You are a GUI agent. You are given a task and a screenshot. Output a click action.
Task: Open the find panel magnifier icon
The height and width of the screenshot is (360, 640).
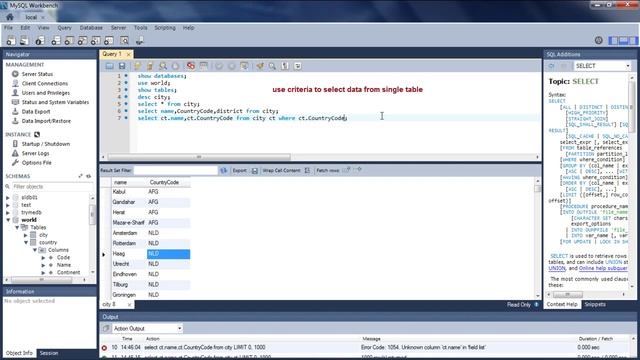coord(272,66)
